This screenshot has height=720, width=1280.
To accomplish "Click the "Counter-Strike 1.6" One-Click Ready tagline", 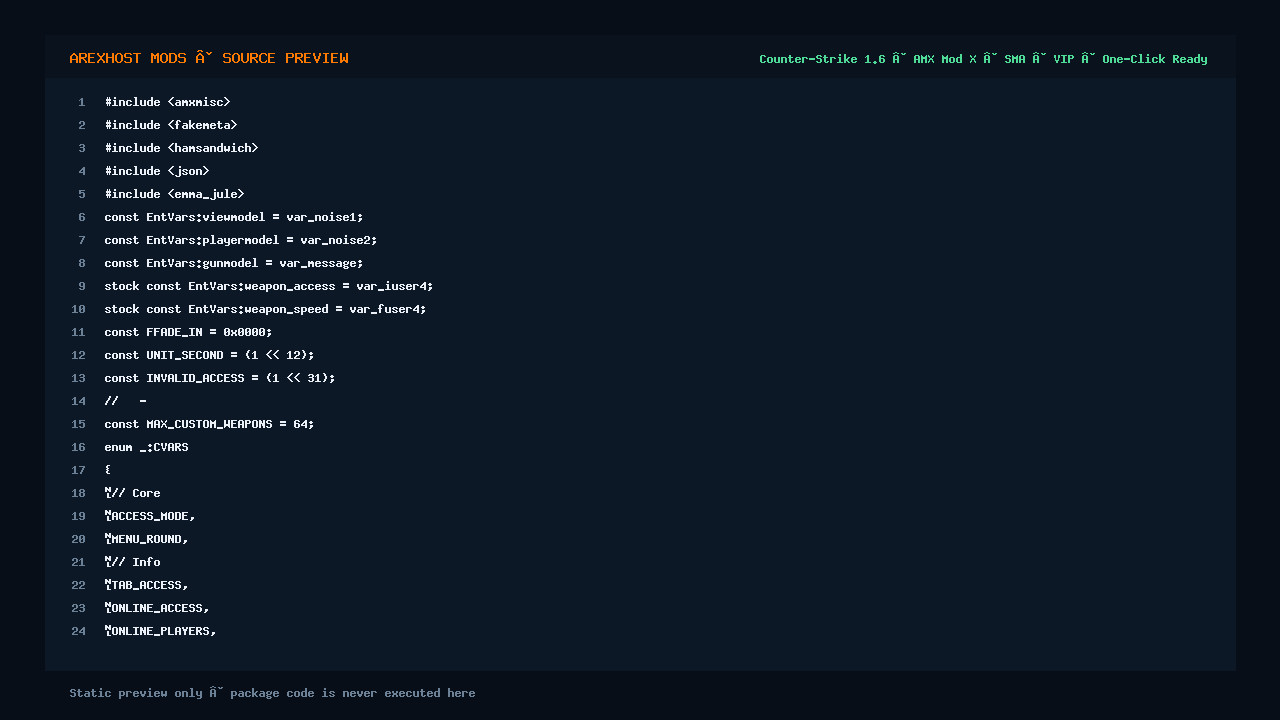I will tap(983, 59).
